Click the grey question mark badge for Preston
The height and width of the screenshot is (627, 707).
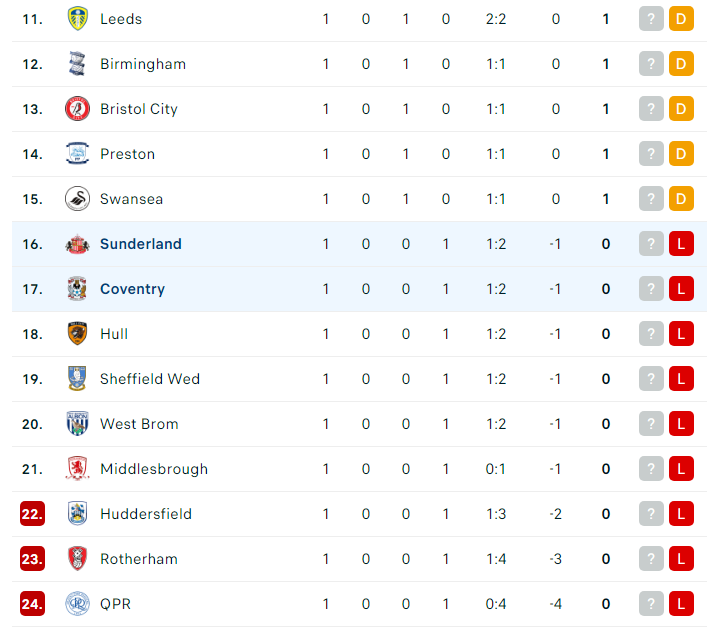pyautogui.click(x=651, y=154)
